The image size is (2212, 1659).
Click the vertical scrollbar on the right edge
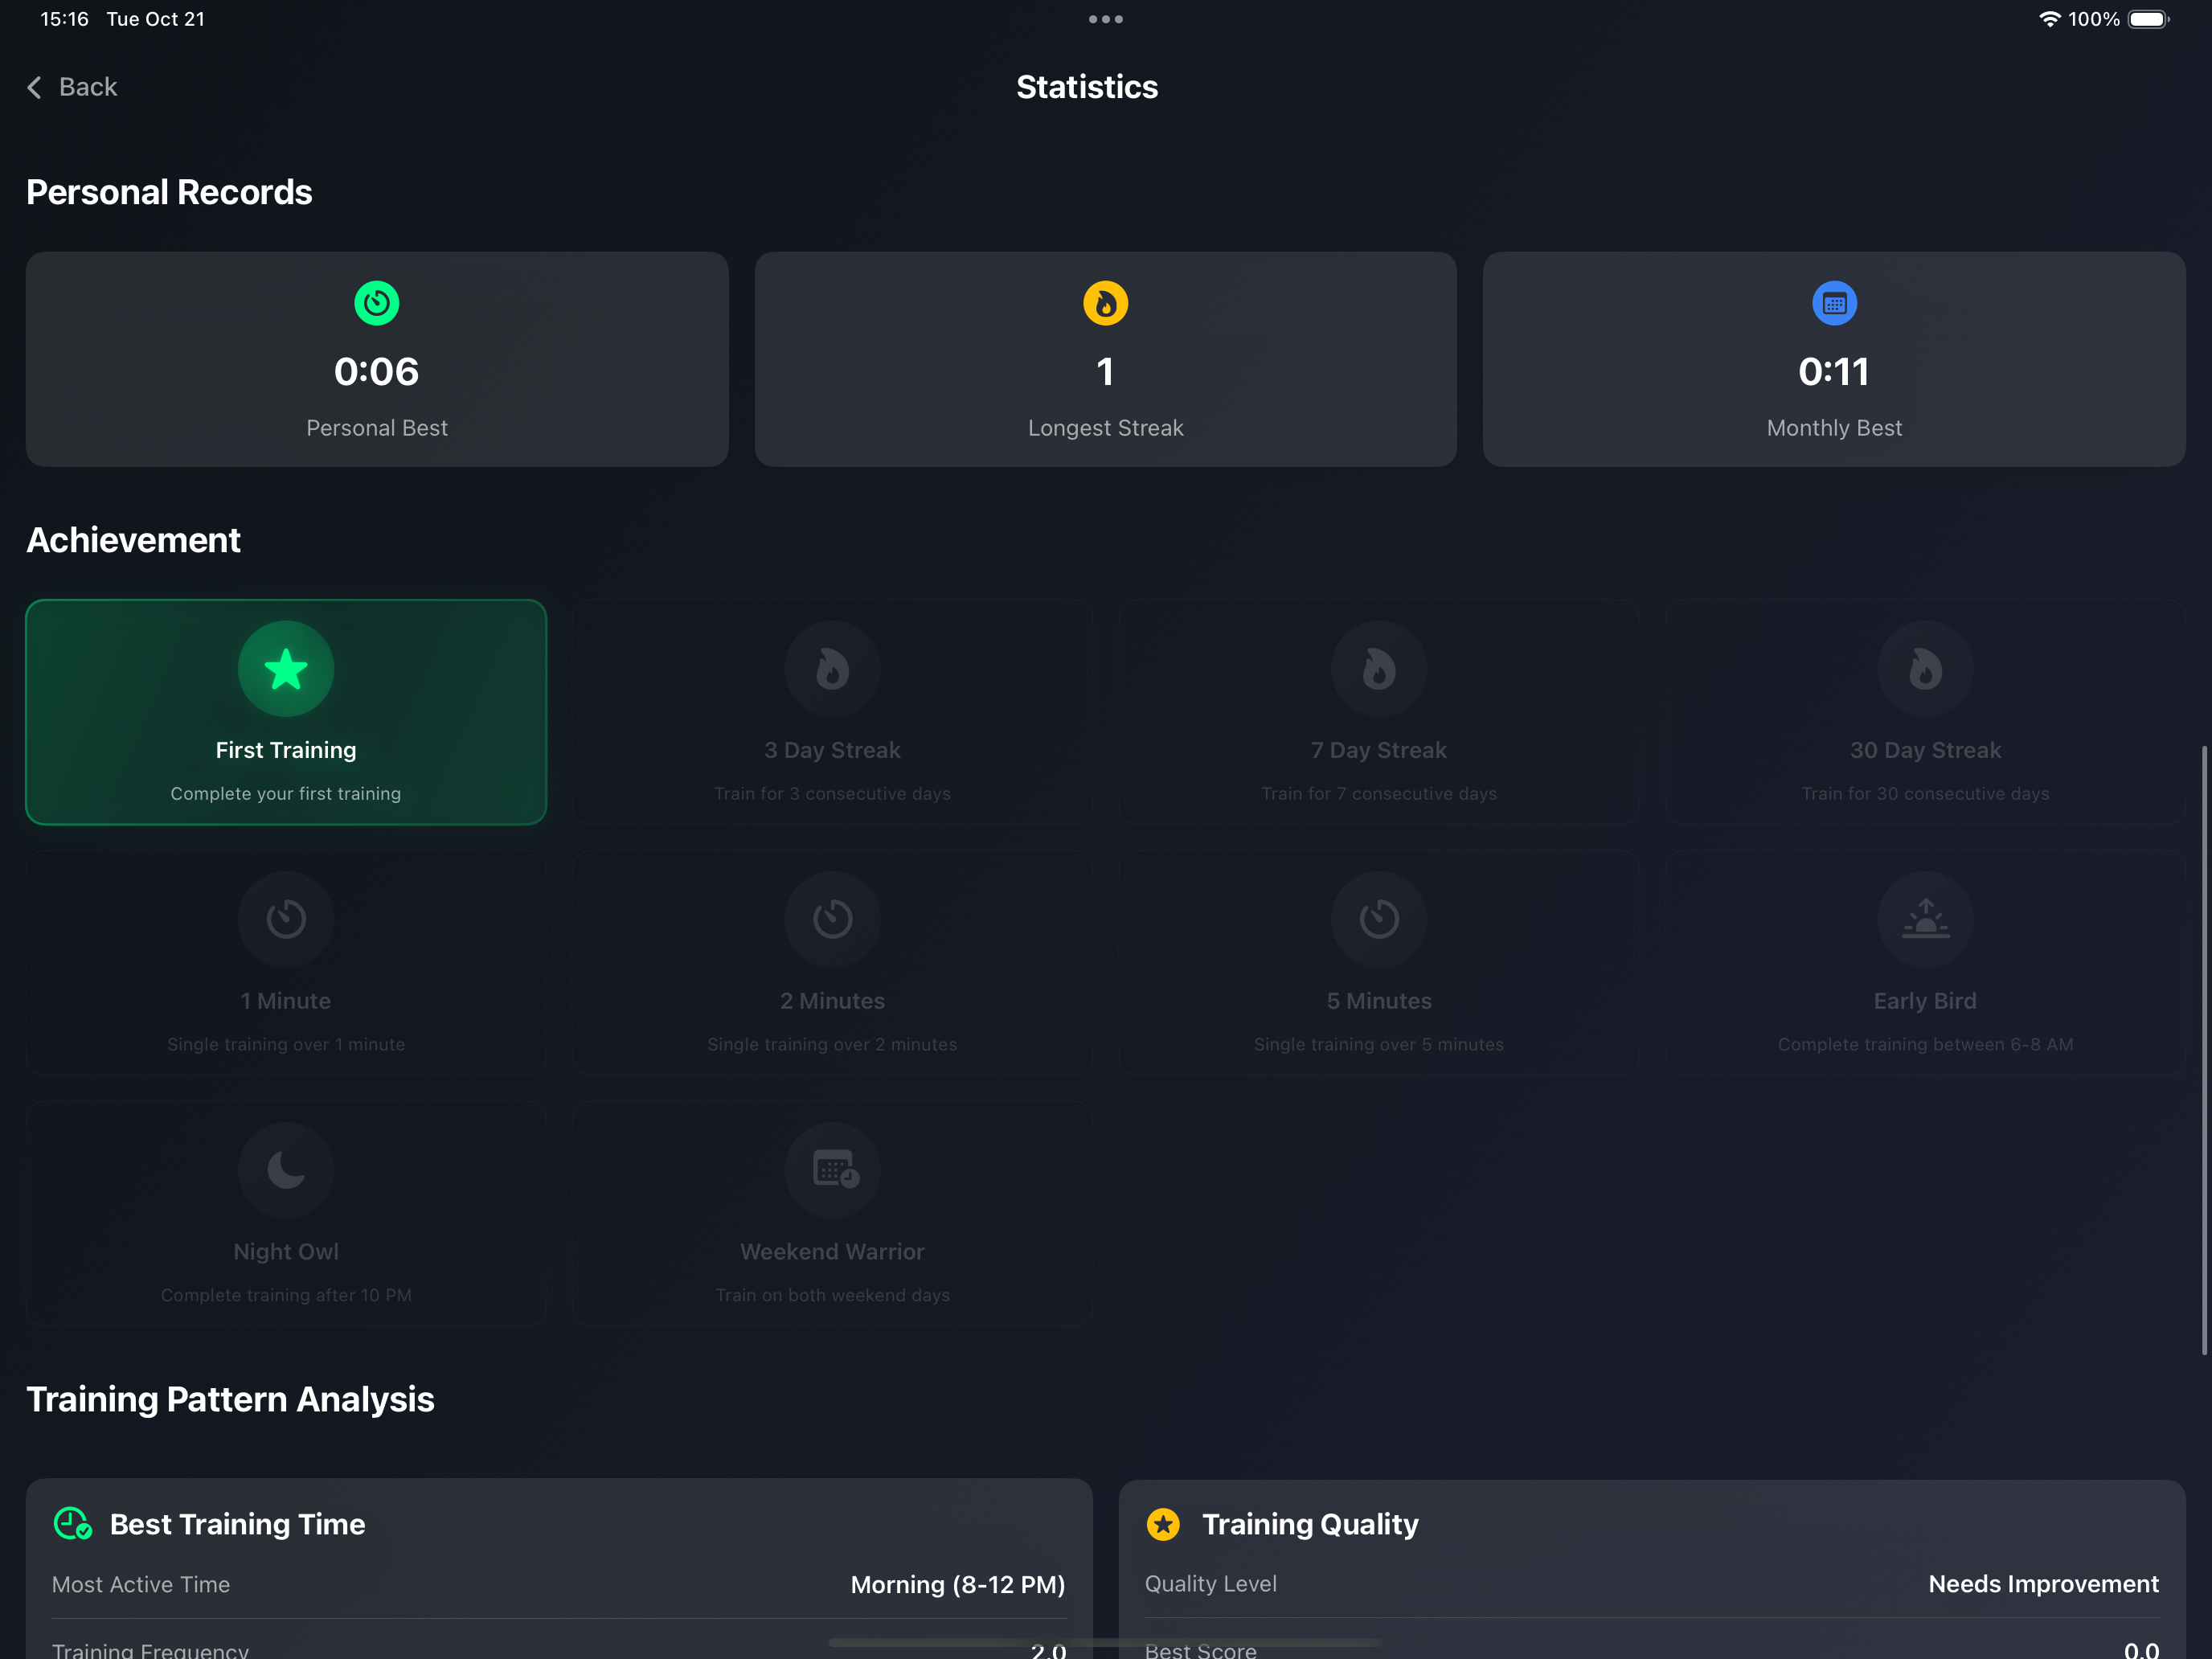tap(2203, 1050)
